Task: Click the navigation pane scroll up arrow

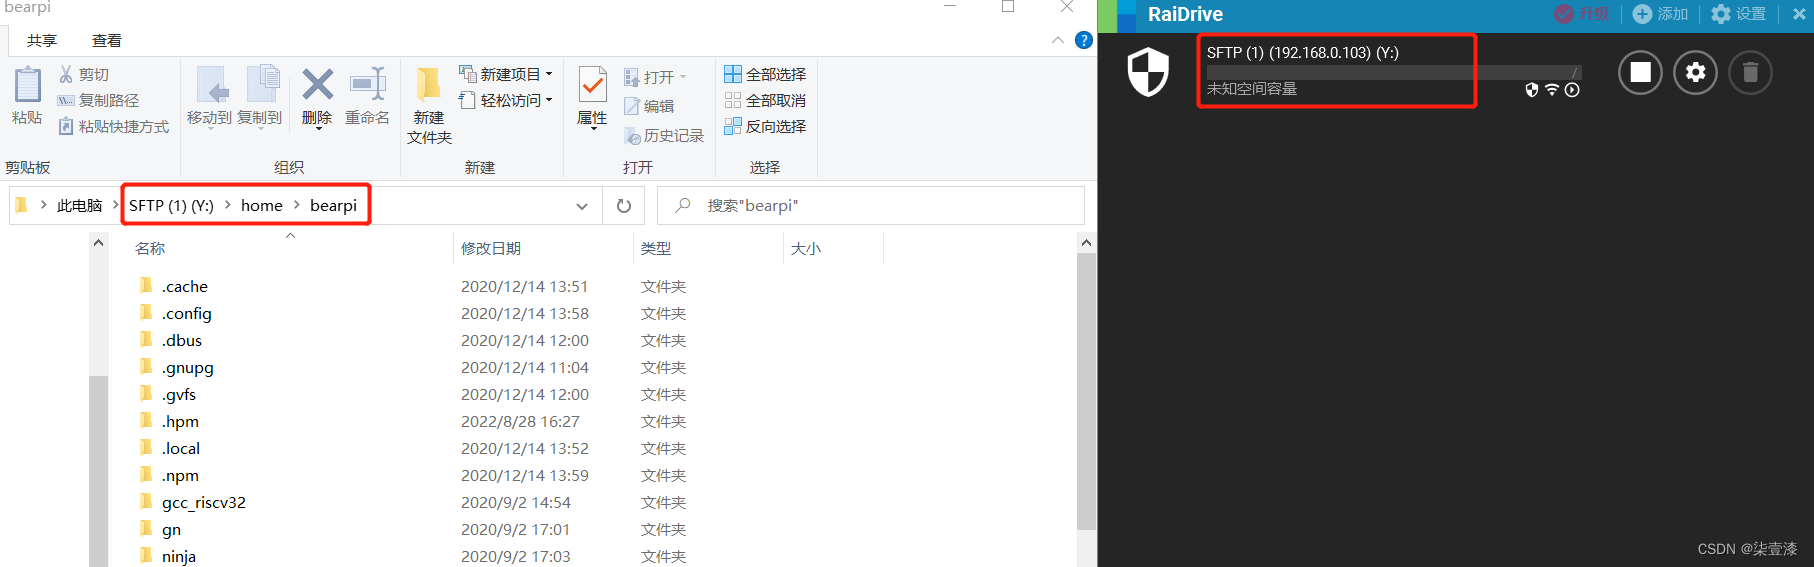Action: pos(98,243)
